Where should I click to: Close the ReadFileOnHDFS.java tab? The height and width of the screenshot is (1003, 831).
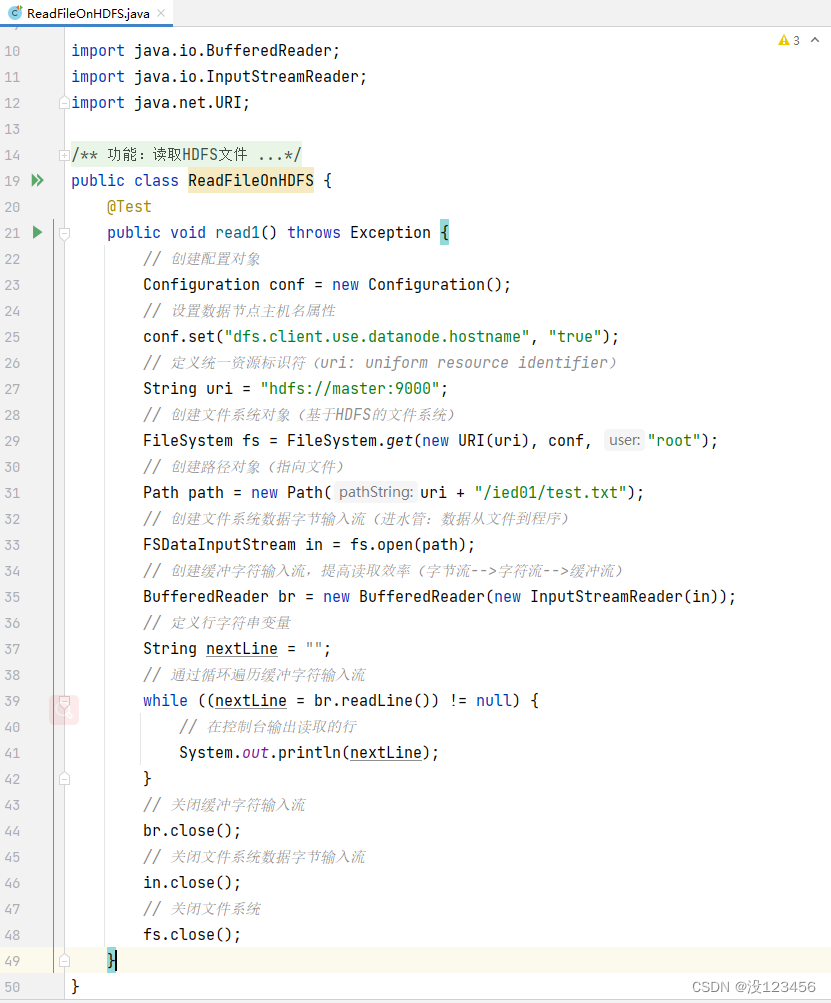click(x=163, y=15)
